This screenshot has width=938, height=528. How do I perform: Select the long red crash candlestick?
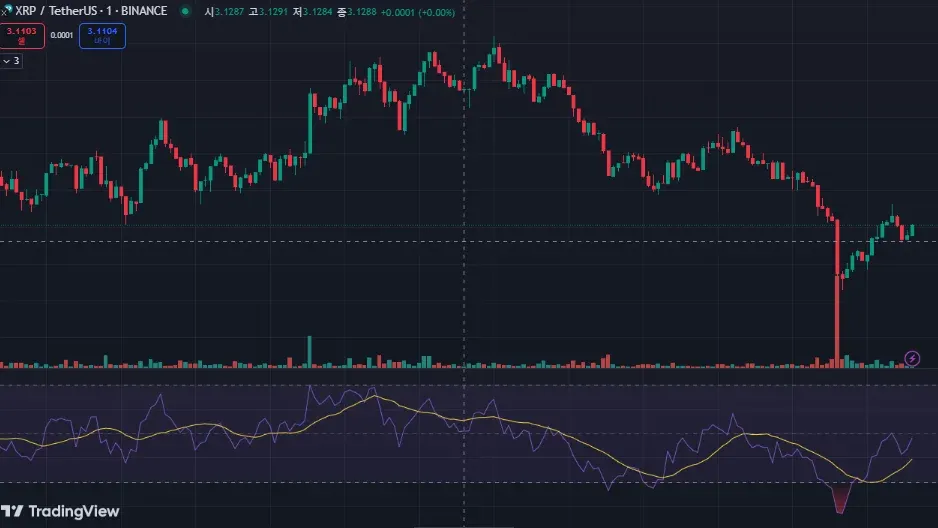(837, 291)
